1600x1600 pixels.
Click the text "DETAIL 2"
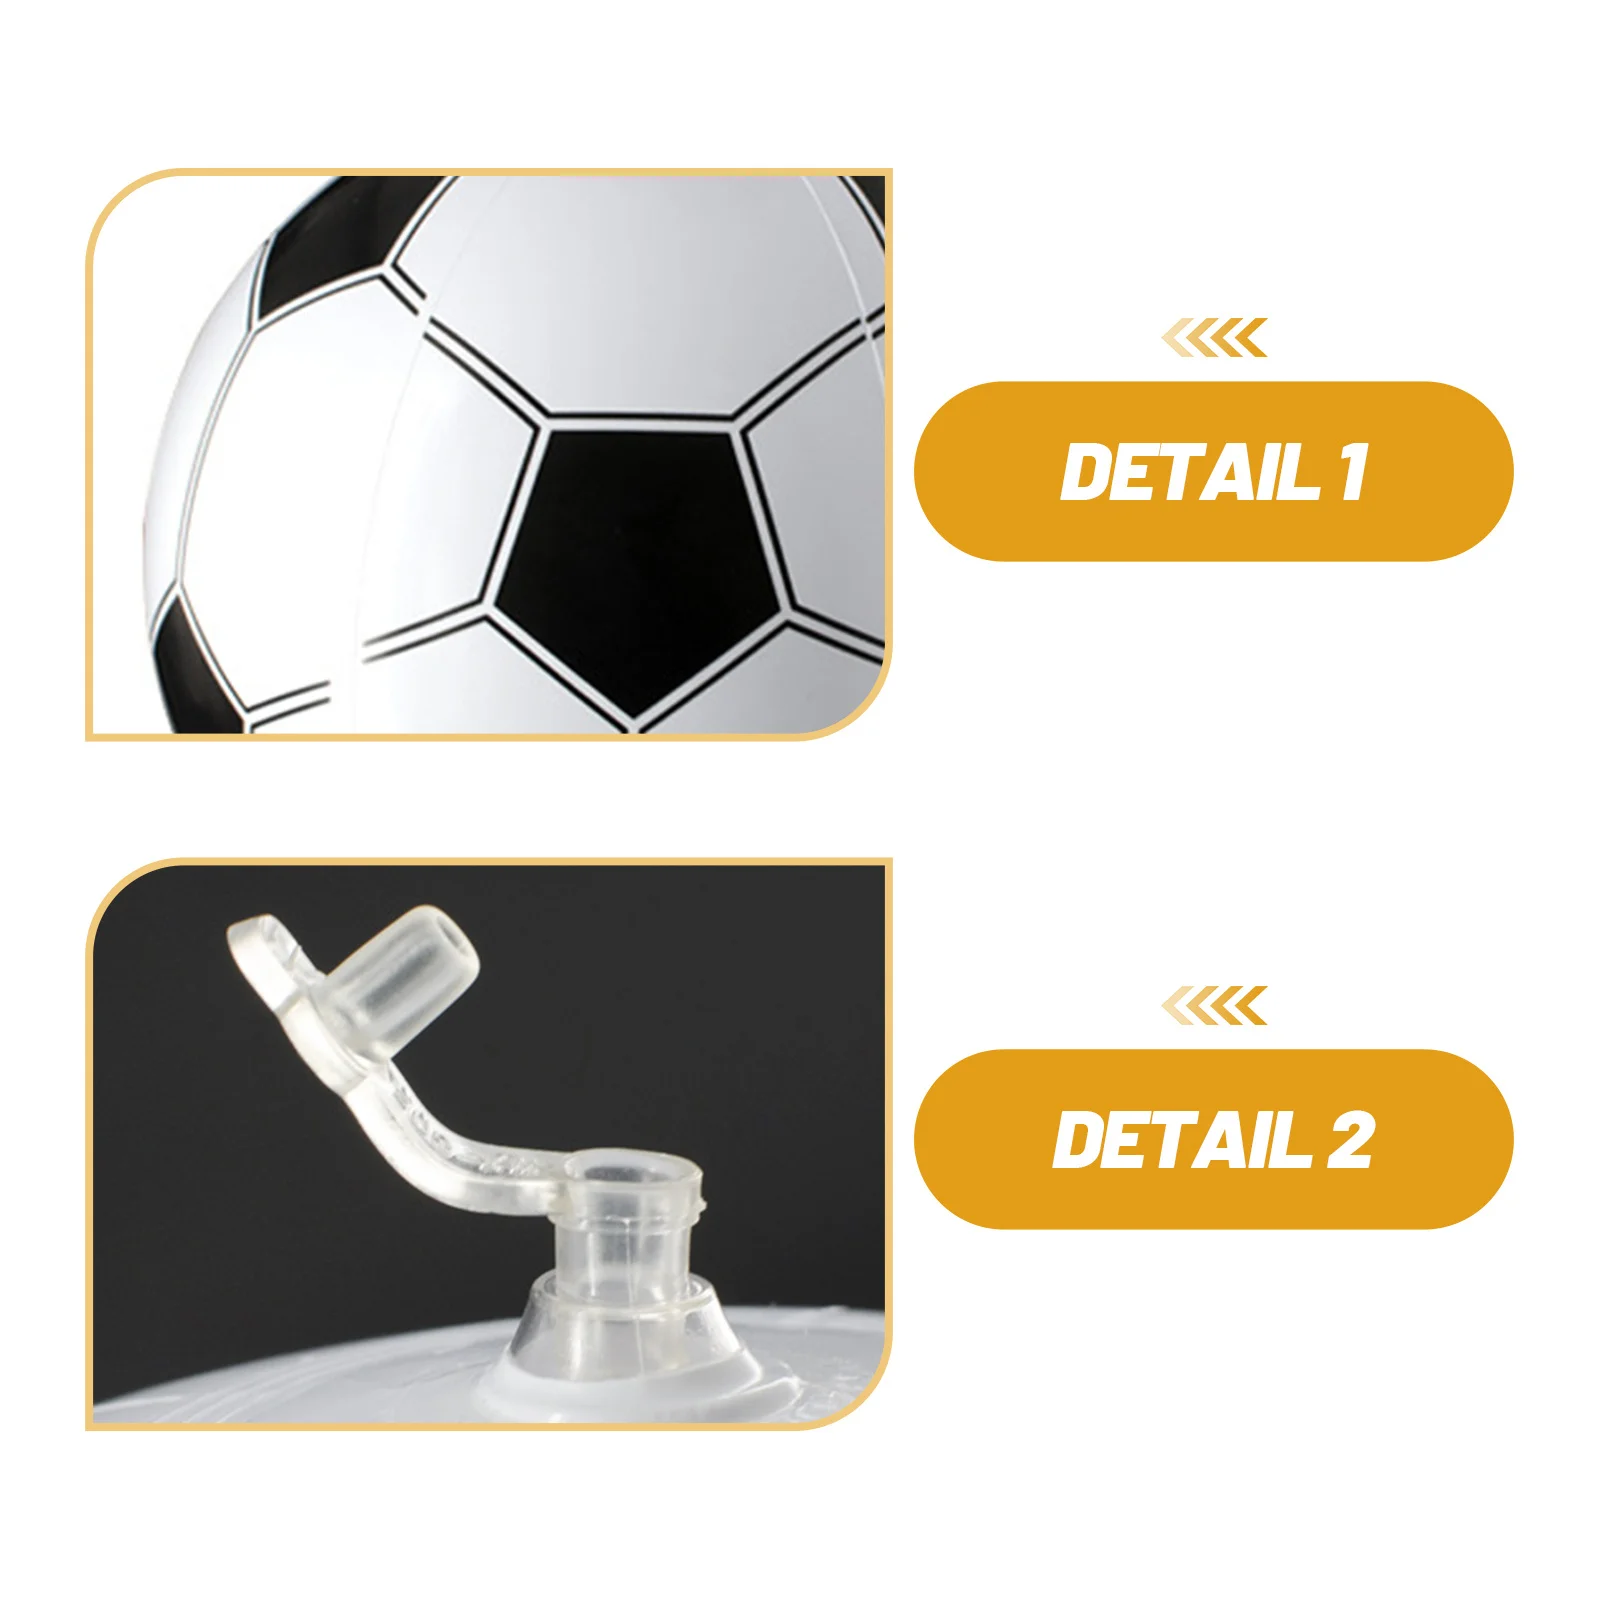pyautogui.click(x=1213, y=1140)
